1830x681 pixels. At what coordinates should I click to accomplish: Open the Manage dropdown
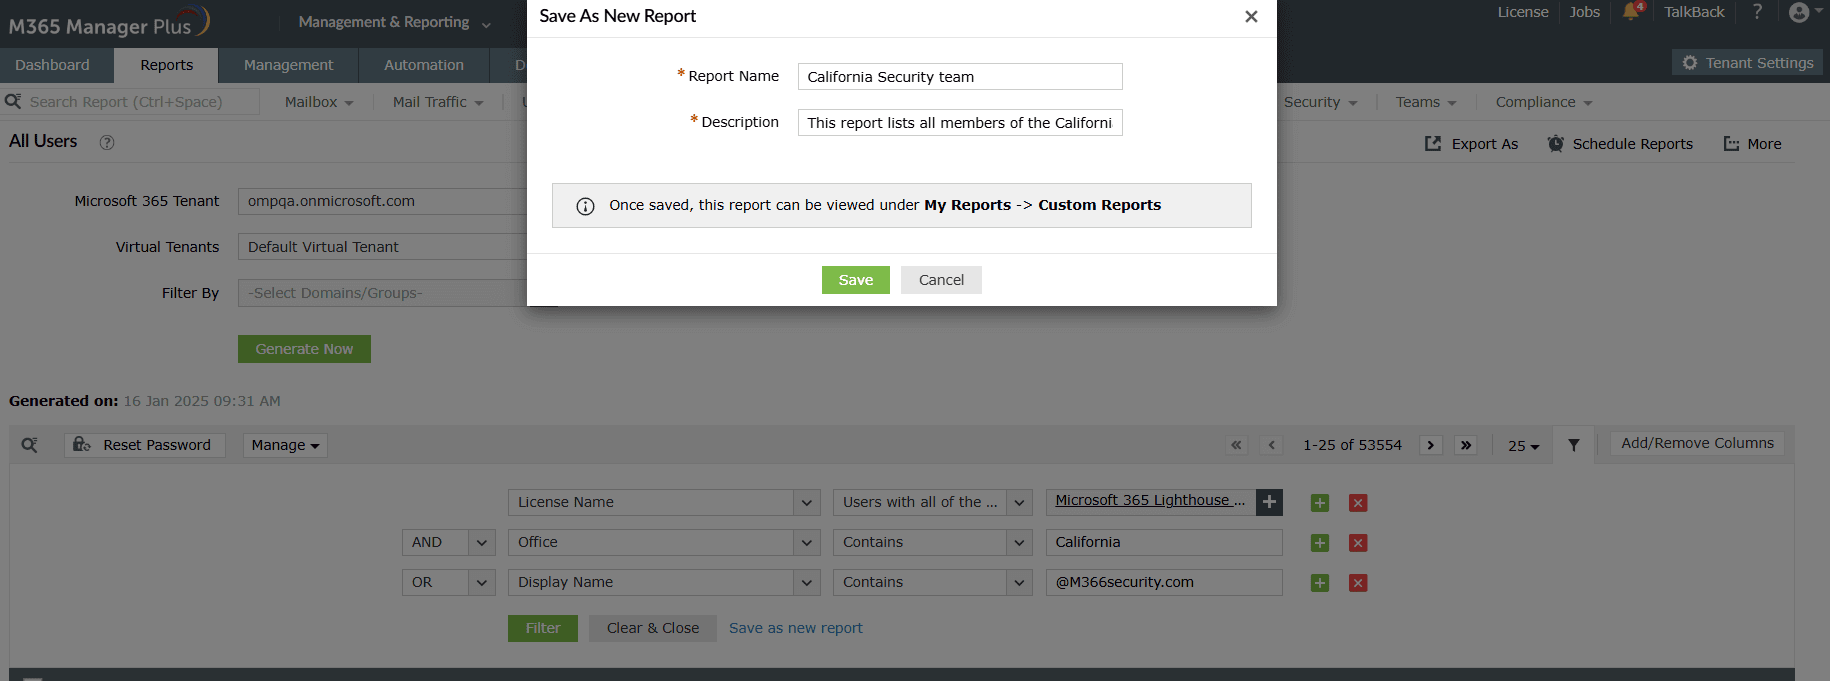pyautogui.click(x=285, y=445)
